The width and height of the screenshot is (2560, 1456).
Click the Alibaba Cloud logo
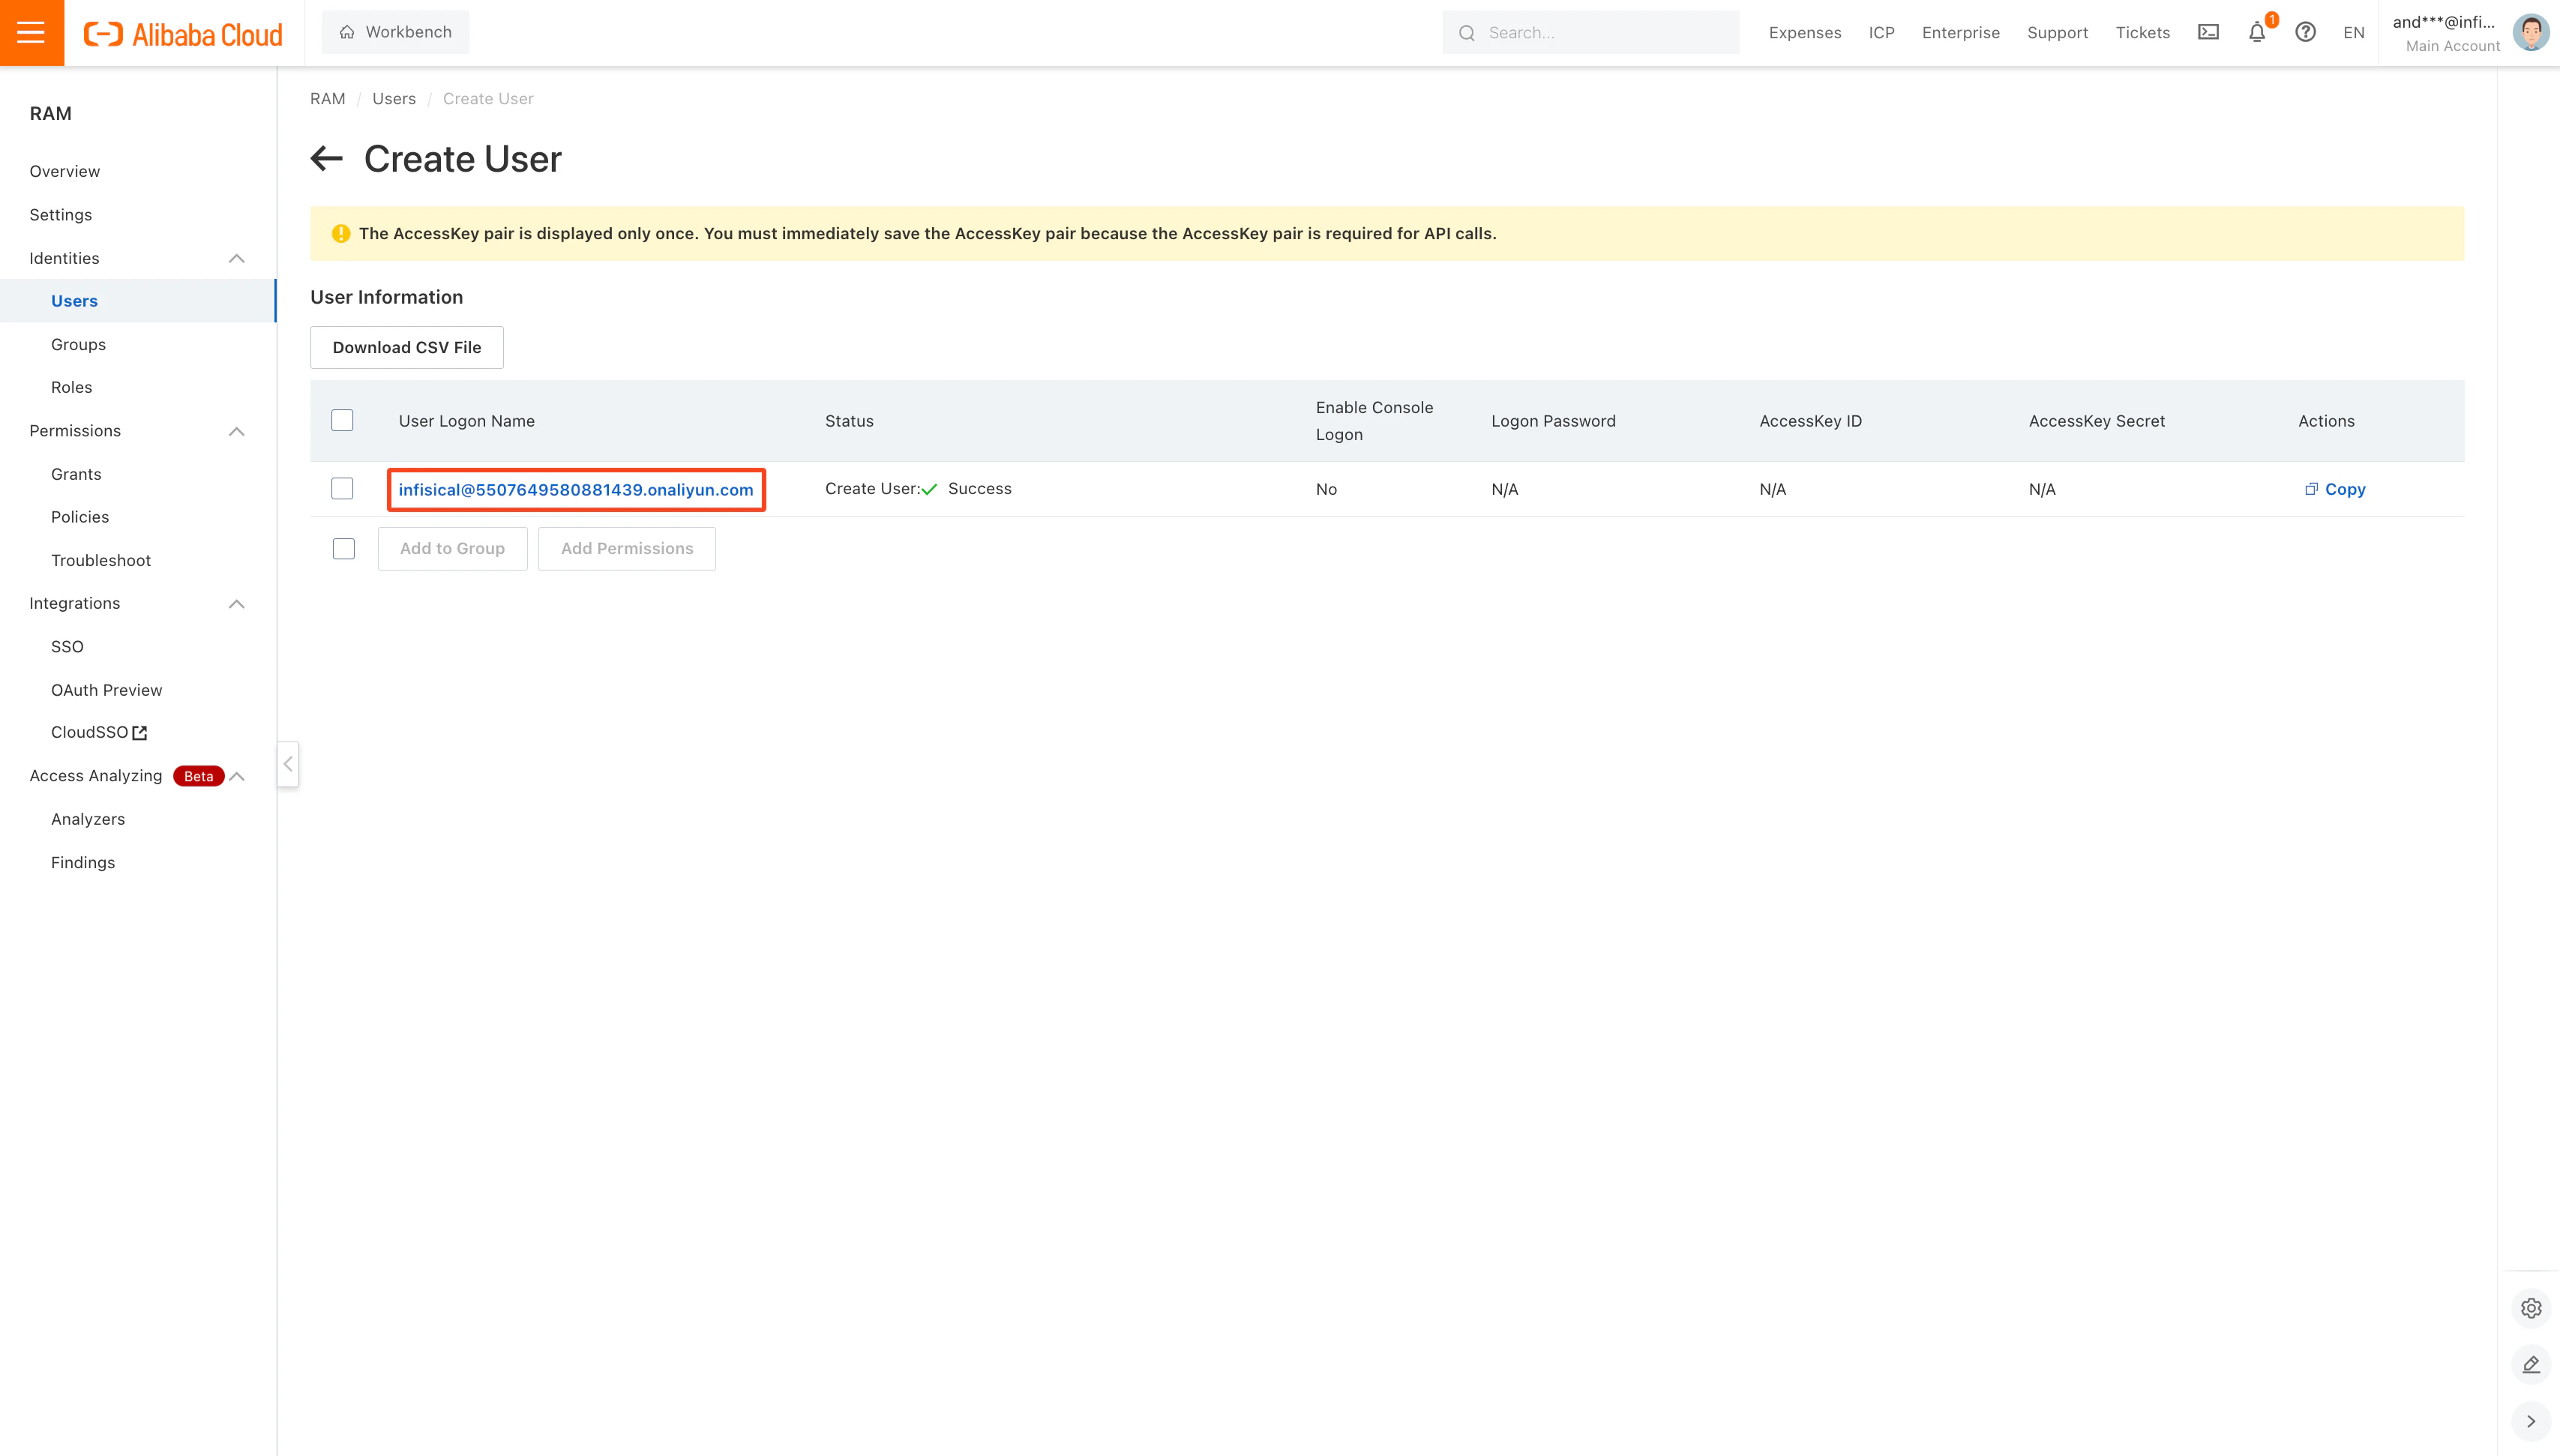[x=183, y=34]
